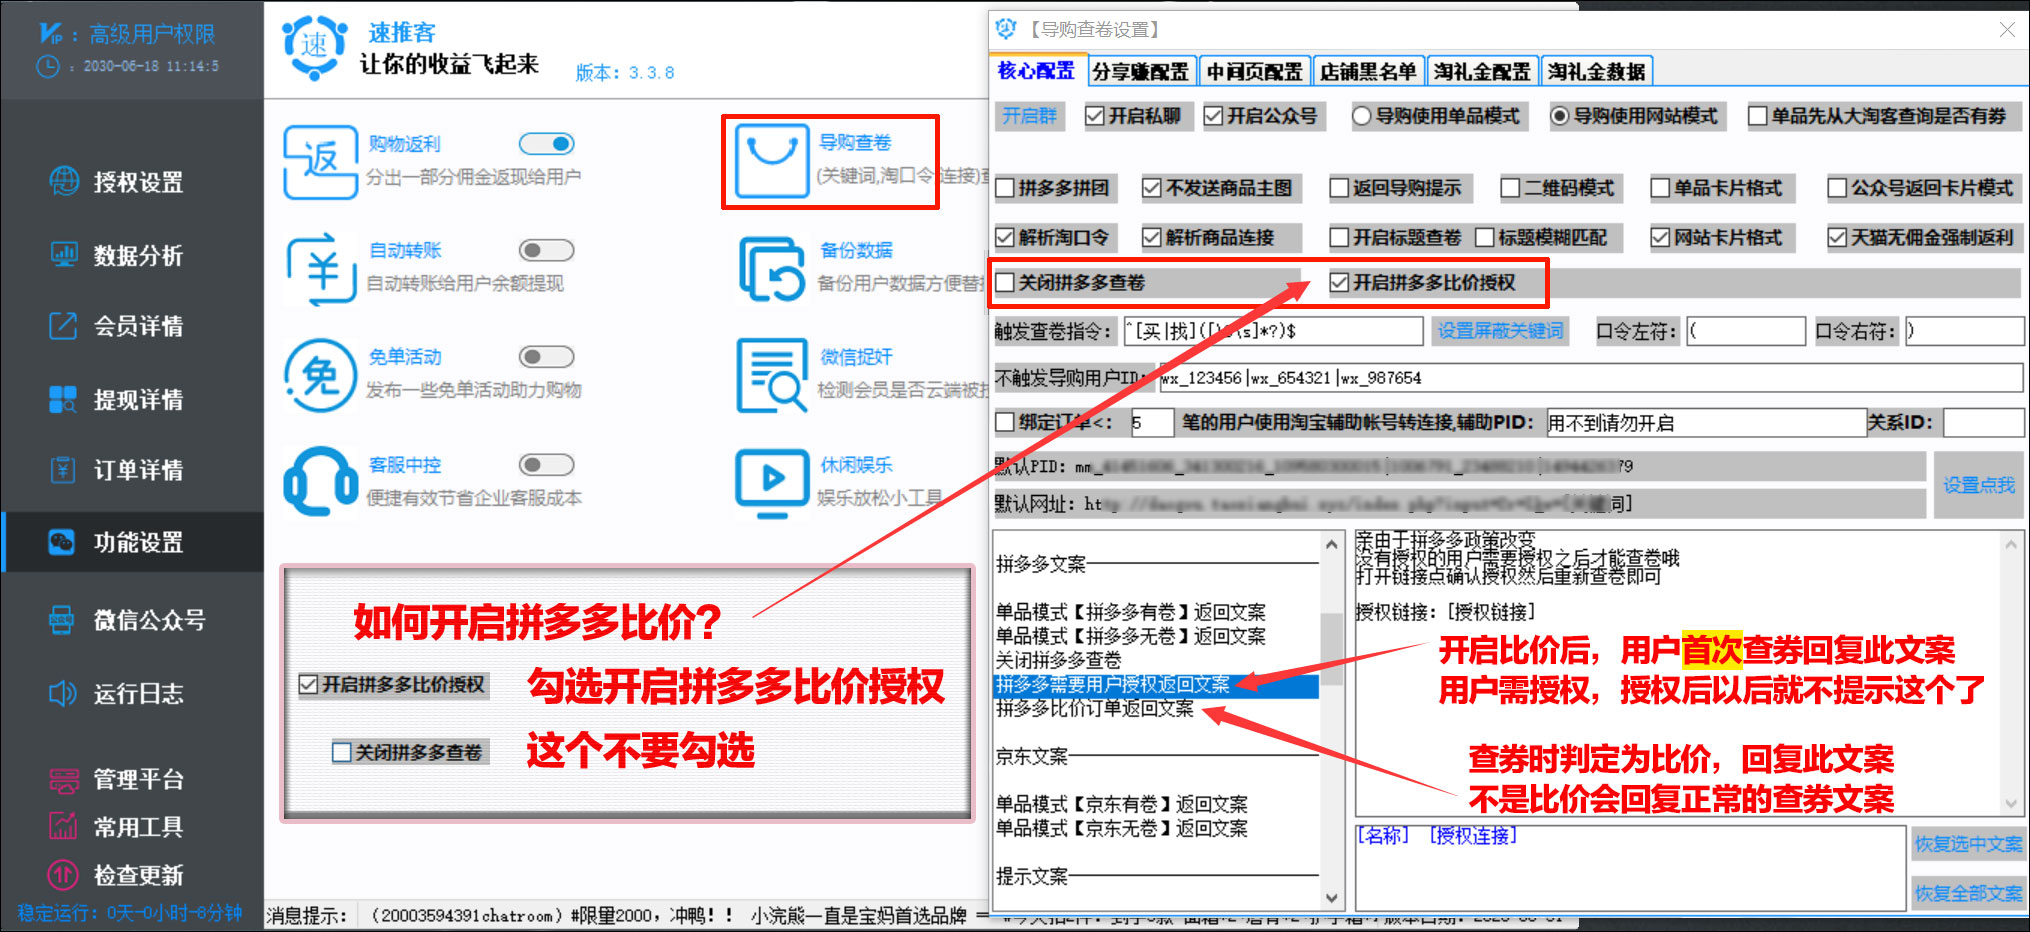Viewport: 2030px width, 932px height.
Task: Open 提现详情 sidebar icon
Action: click(x=63, y=399)
